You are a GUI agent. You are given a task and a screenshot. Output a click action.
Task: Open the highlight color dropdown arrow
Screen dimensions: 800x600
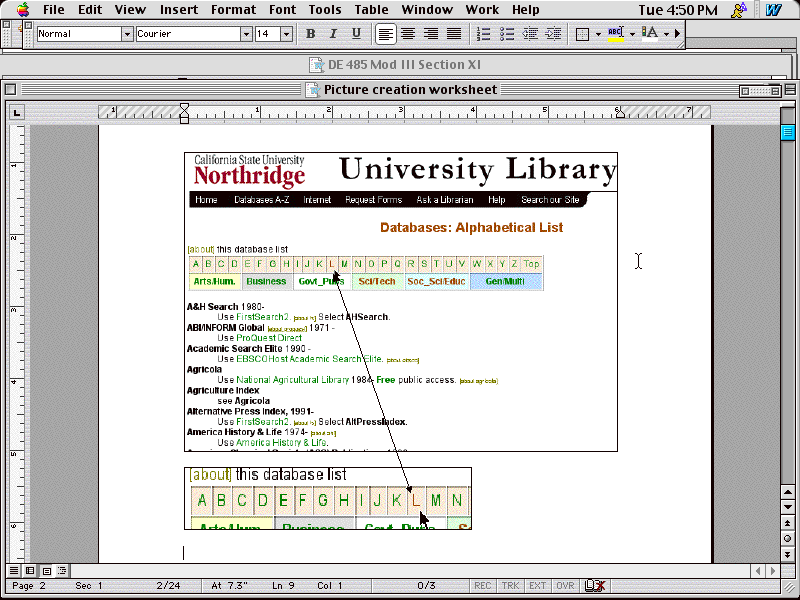(633, 34)
